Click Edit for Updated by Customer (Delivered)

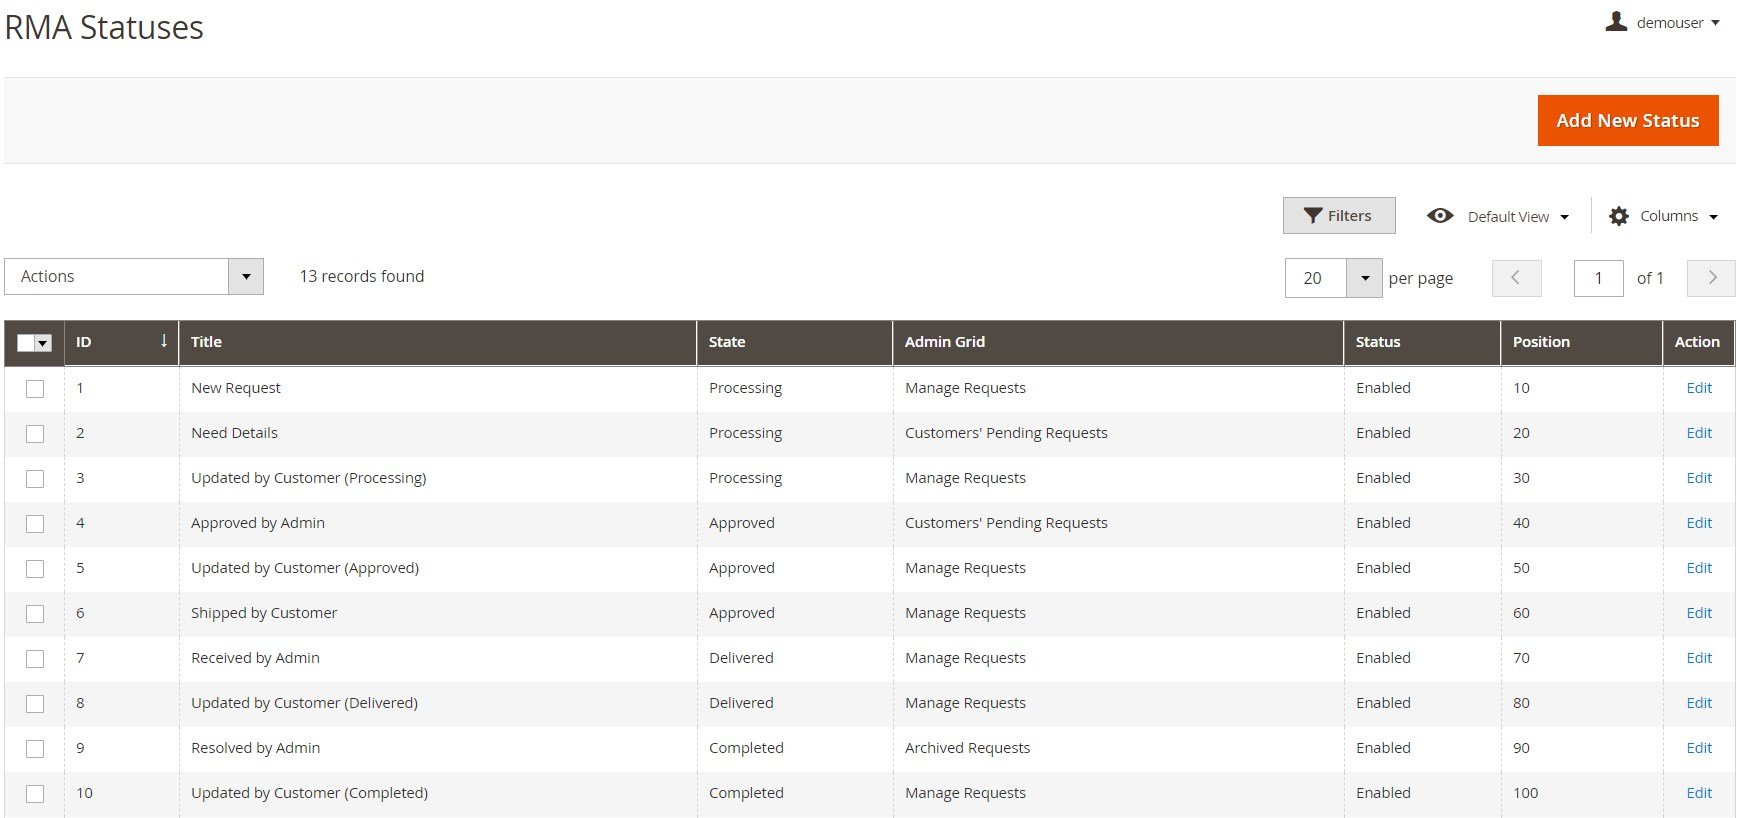pos(1699,703)
